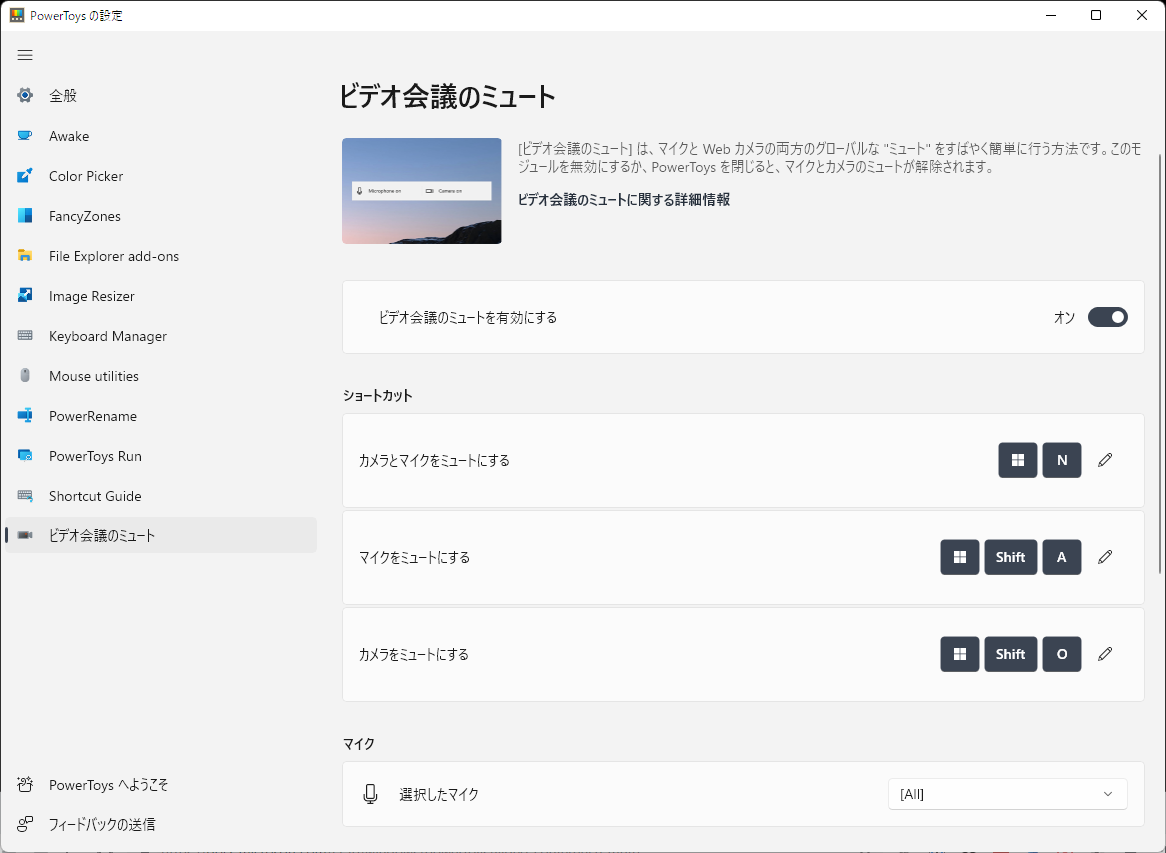Viewport: 1166px width, 853px height.
Task: Click the オン label next to the toggle
Action: [x=1064, y=318]
